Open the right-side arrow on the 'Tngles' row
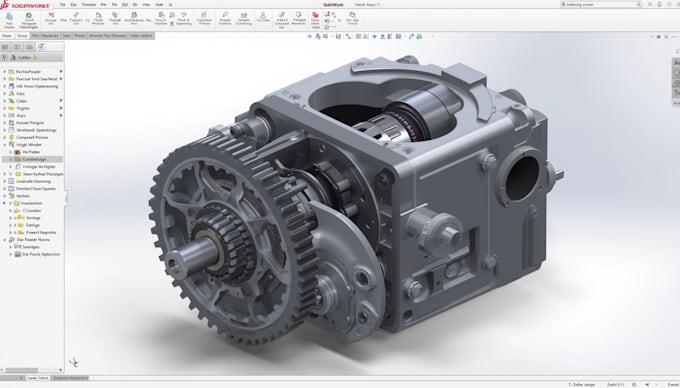 click(x=61, y=108)
